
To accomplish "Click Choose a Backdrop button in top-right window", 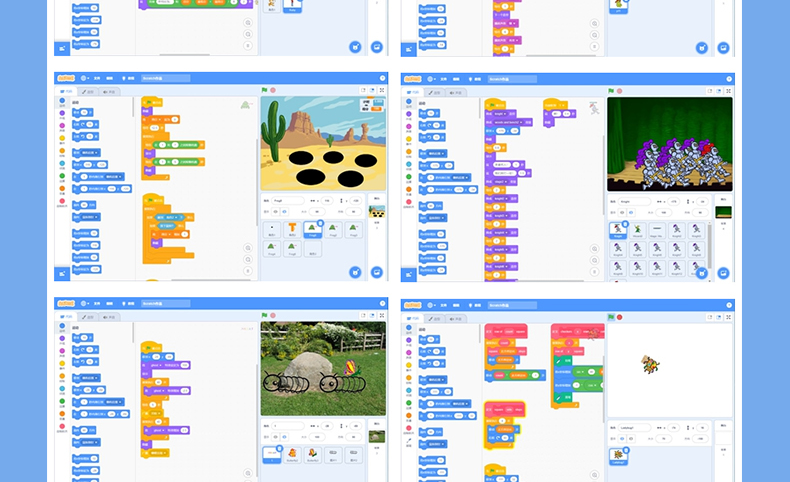I will 723,48.
